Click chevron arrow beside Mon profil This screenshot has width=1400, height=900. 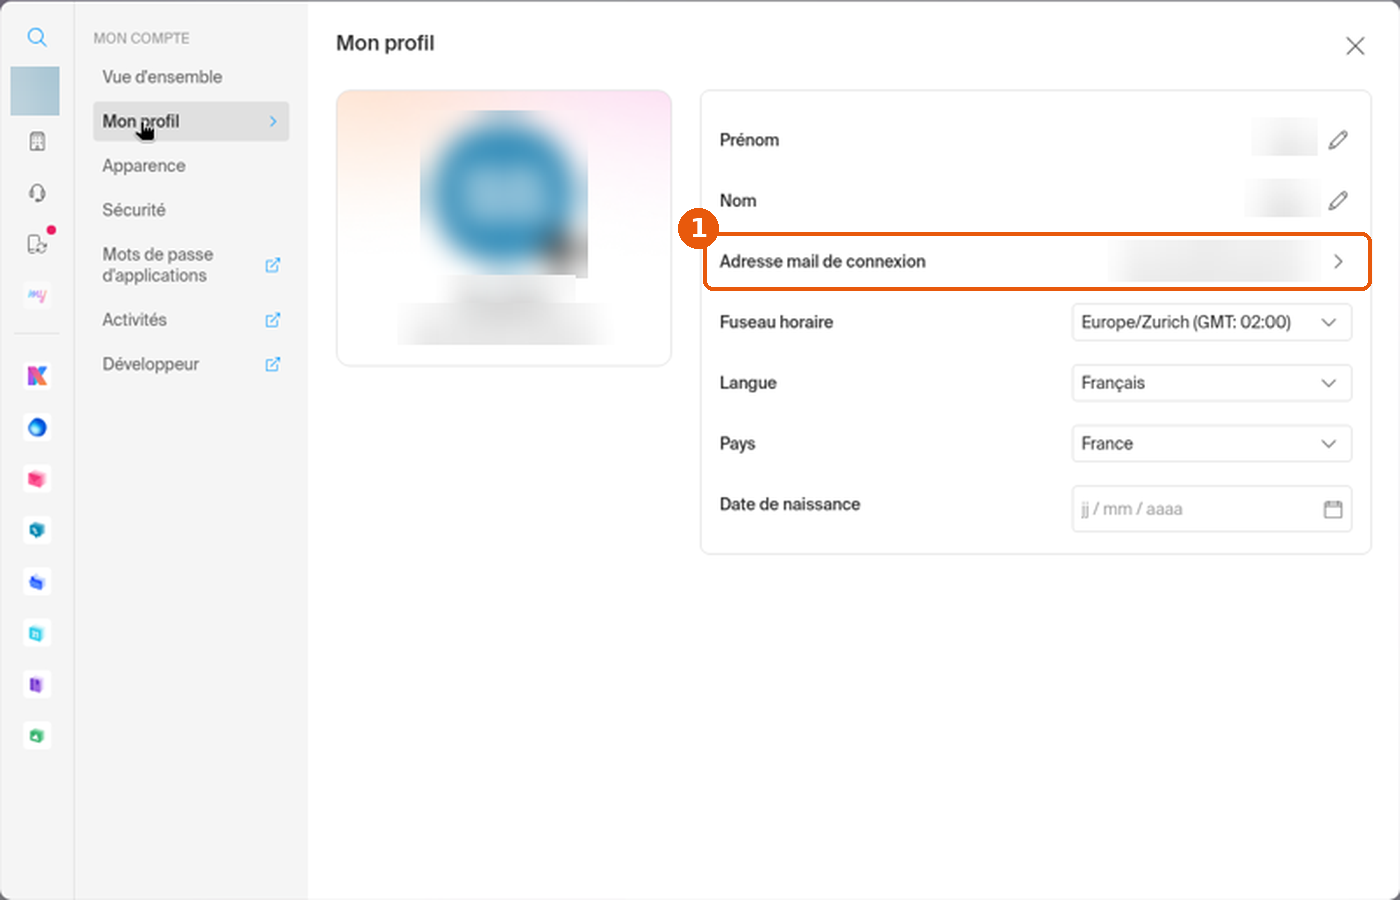tap(273, 121)
